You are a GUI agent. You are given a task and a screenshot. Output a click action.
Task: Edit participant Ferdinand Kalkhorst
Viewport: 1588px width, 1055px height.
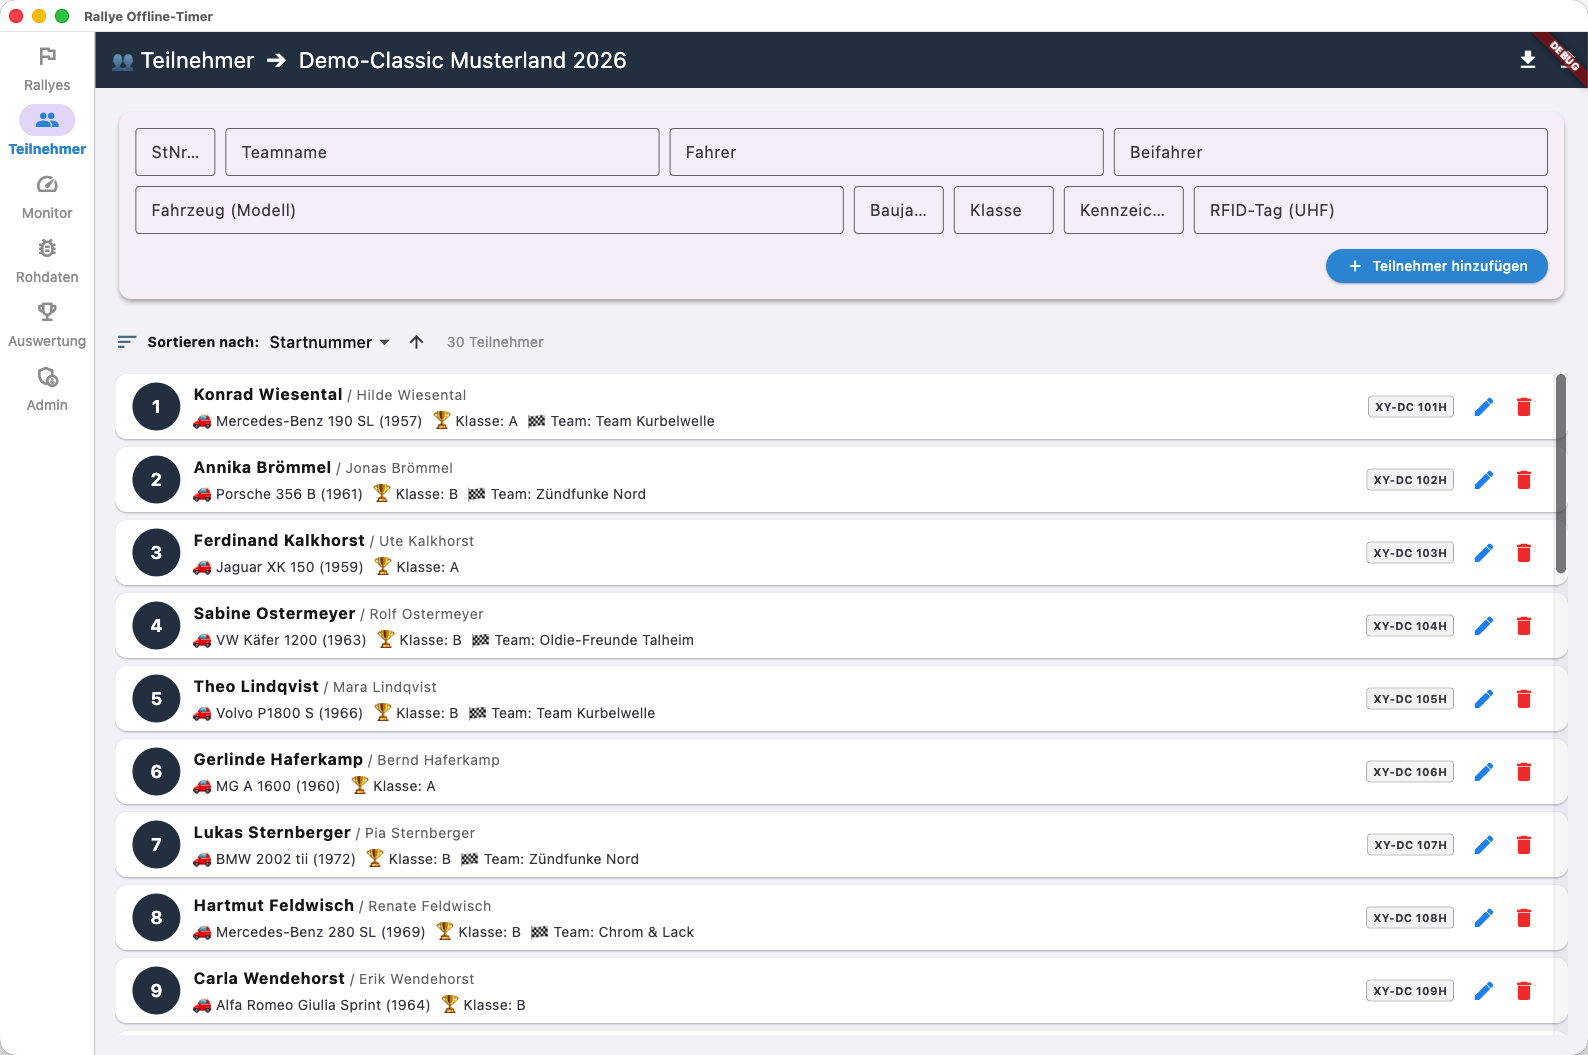pos(1484,553)
